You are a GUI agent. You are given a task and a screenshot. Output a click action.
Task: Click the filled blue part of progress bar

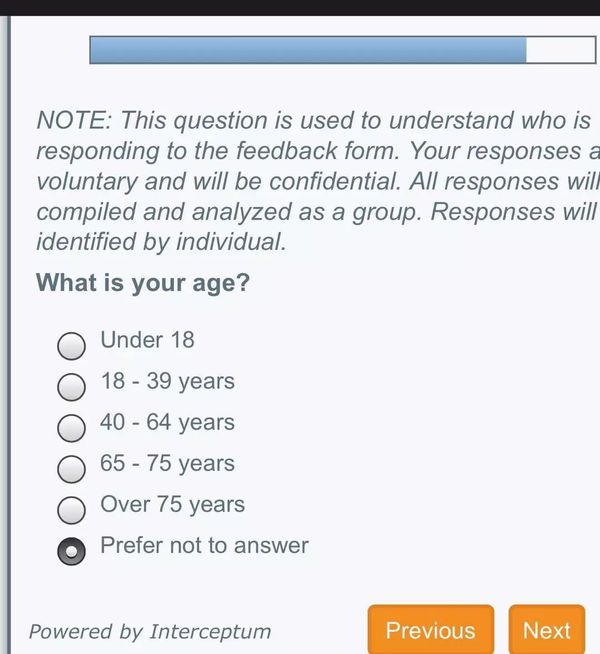click(x=308, y=50)
